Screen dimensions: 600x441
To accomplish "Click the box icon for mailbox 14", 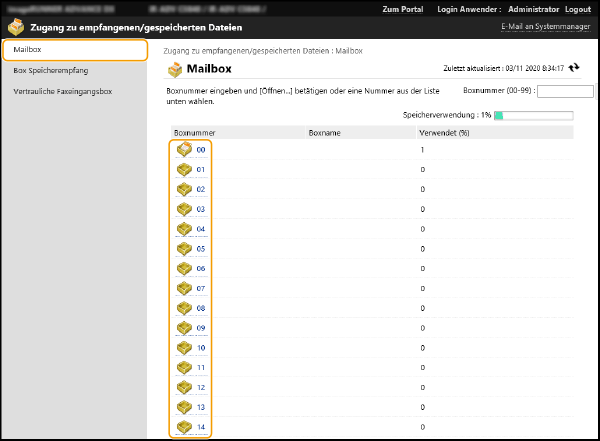I will (x=184, y=427).
